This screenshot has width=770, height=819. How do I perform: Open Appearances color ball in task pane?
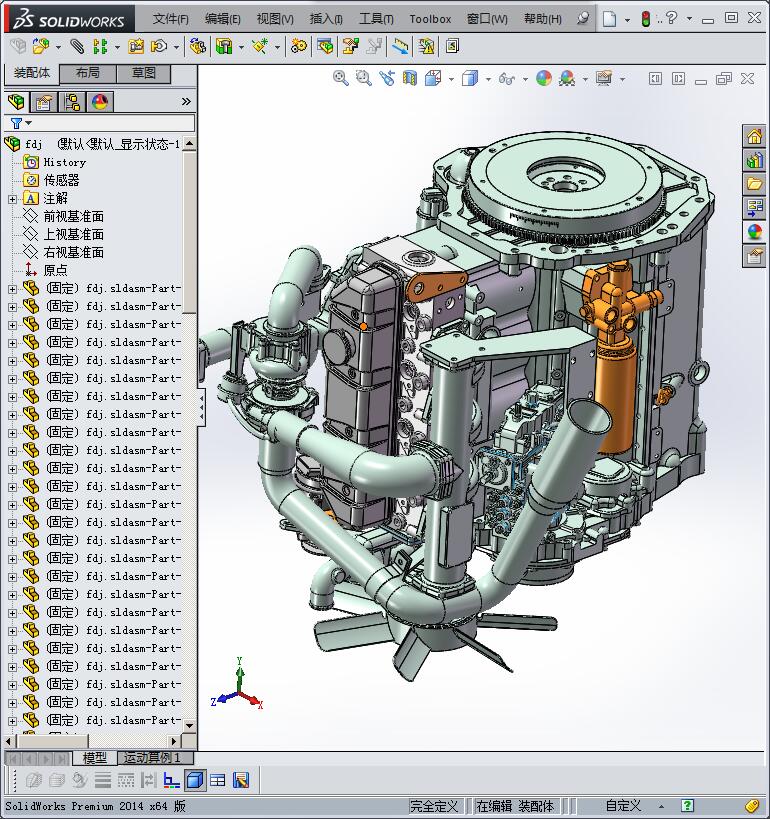(x=754, y=232)
